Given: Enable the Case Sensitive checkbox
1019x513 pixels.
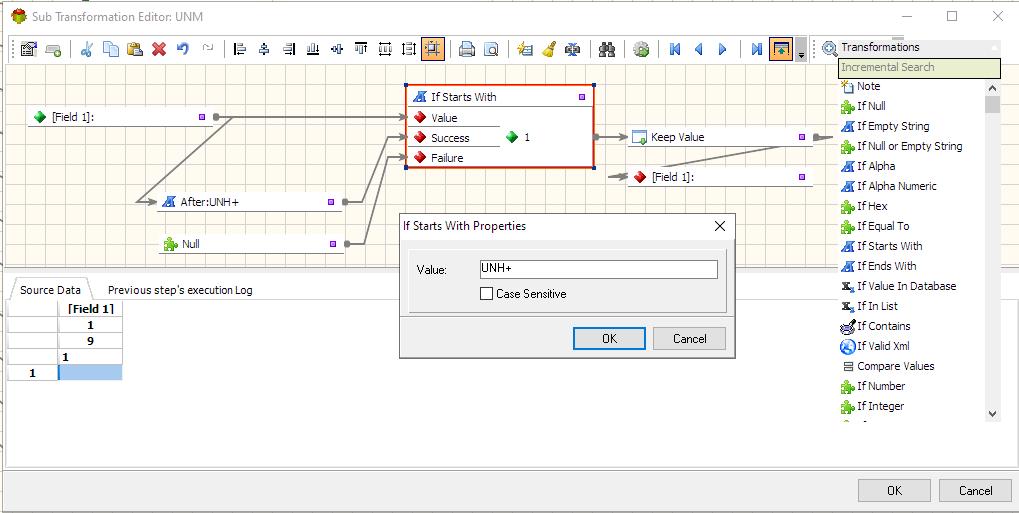Looking at the screenshot, I should tap(486, 294).
